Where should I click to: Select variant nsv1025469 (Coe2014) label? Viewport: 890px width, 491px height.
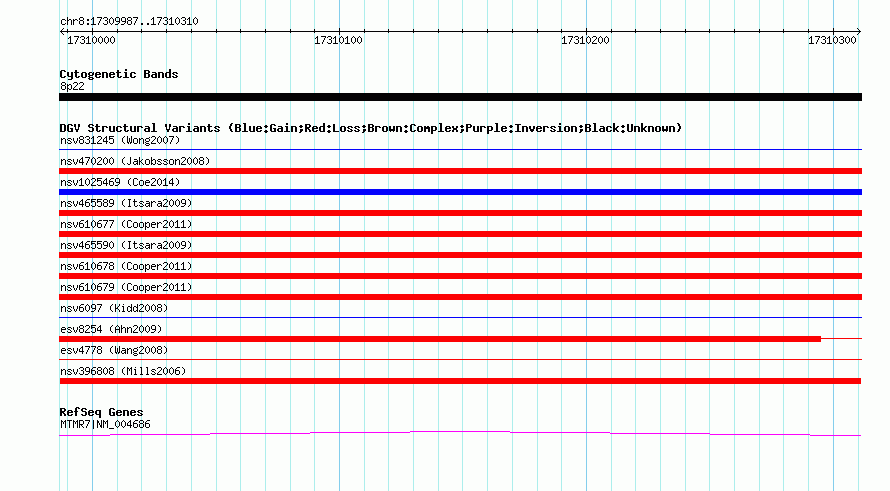tap(120, 182)
